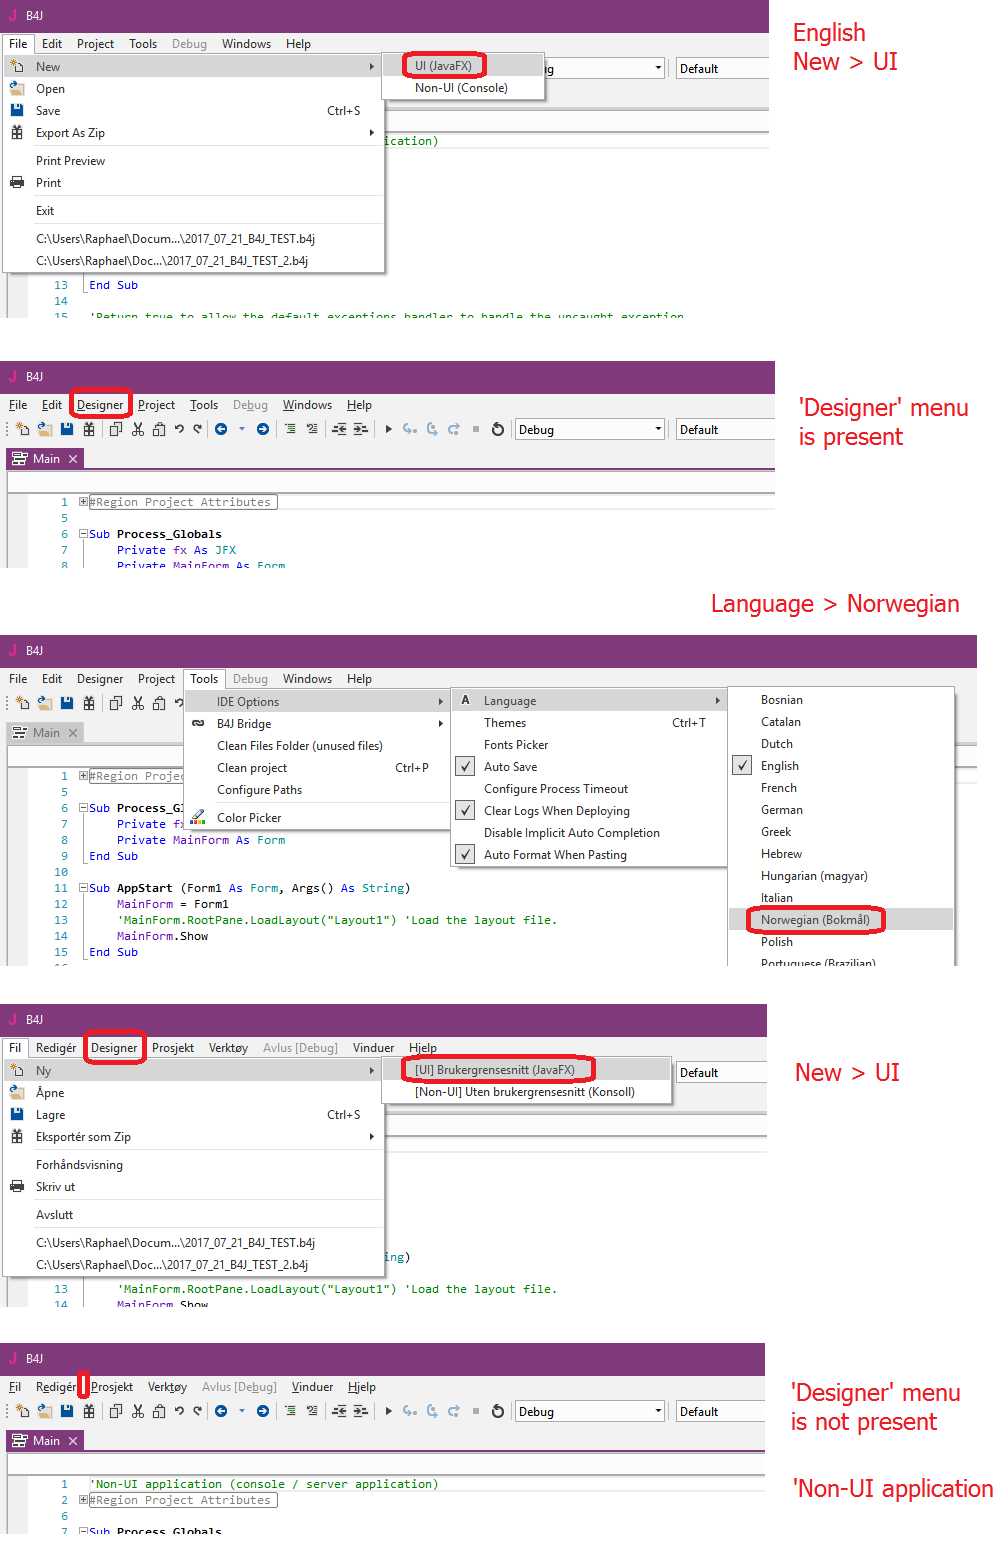The height and width of the screenshot is (1552, 1008).
Task: Click Verktøy menu in bottom Norwegian window
Action: (x=167, y=1387)
